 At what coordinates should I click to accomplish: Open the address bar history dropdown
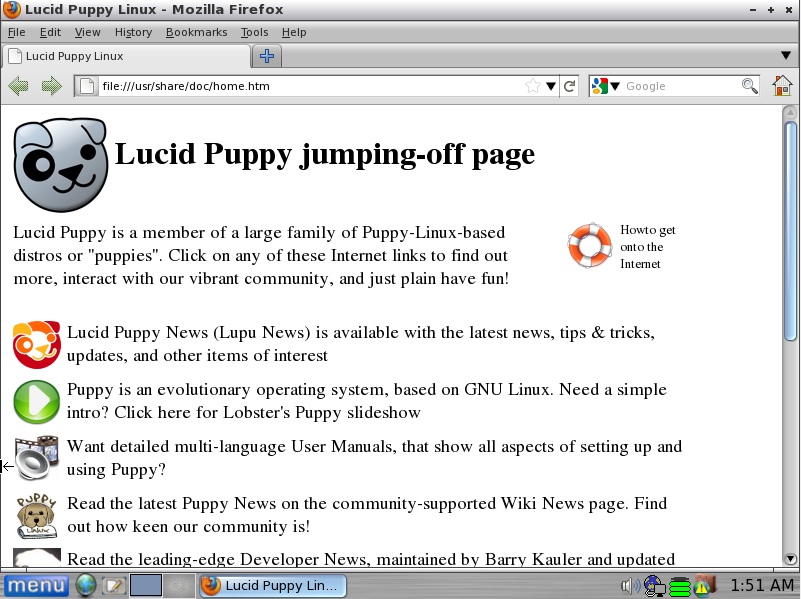tap(551, 86)
